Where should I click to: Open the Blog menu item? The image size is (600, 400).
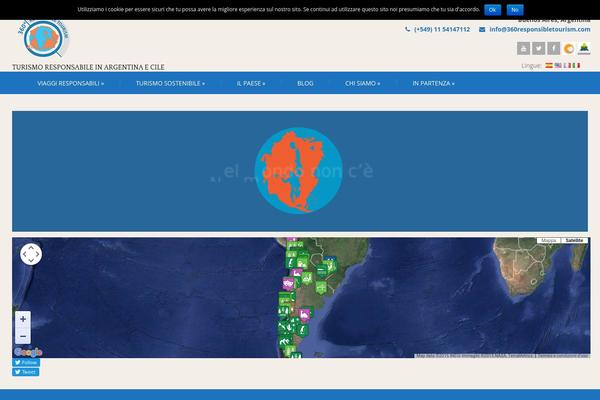point(305,83)
